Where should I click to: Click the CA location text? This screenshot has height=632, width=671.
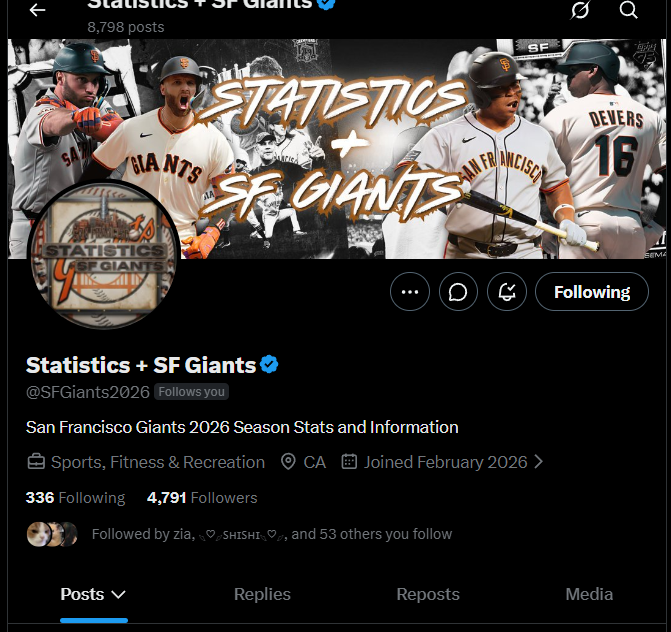click(x=315, y=462)
